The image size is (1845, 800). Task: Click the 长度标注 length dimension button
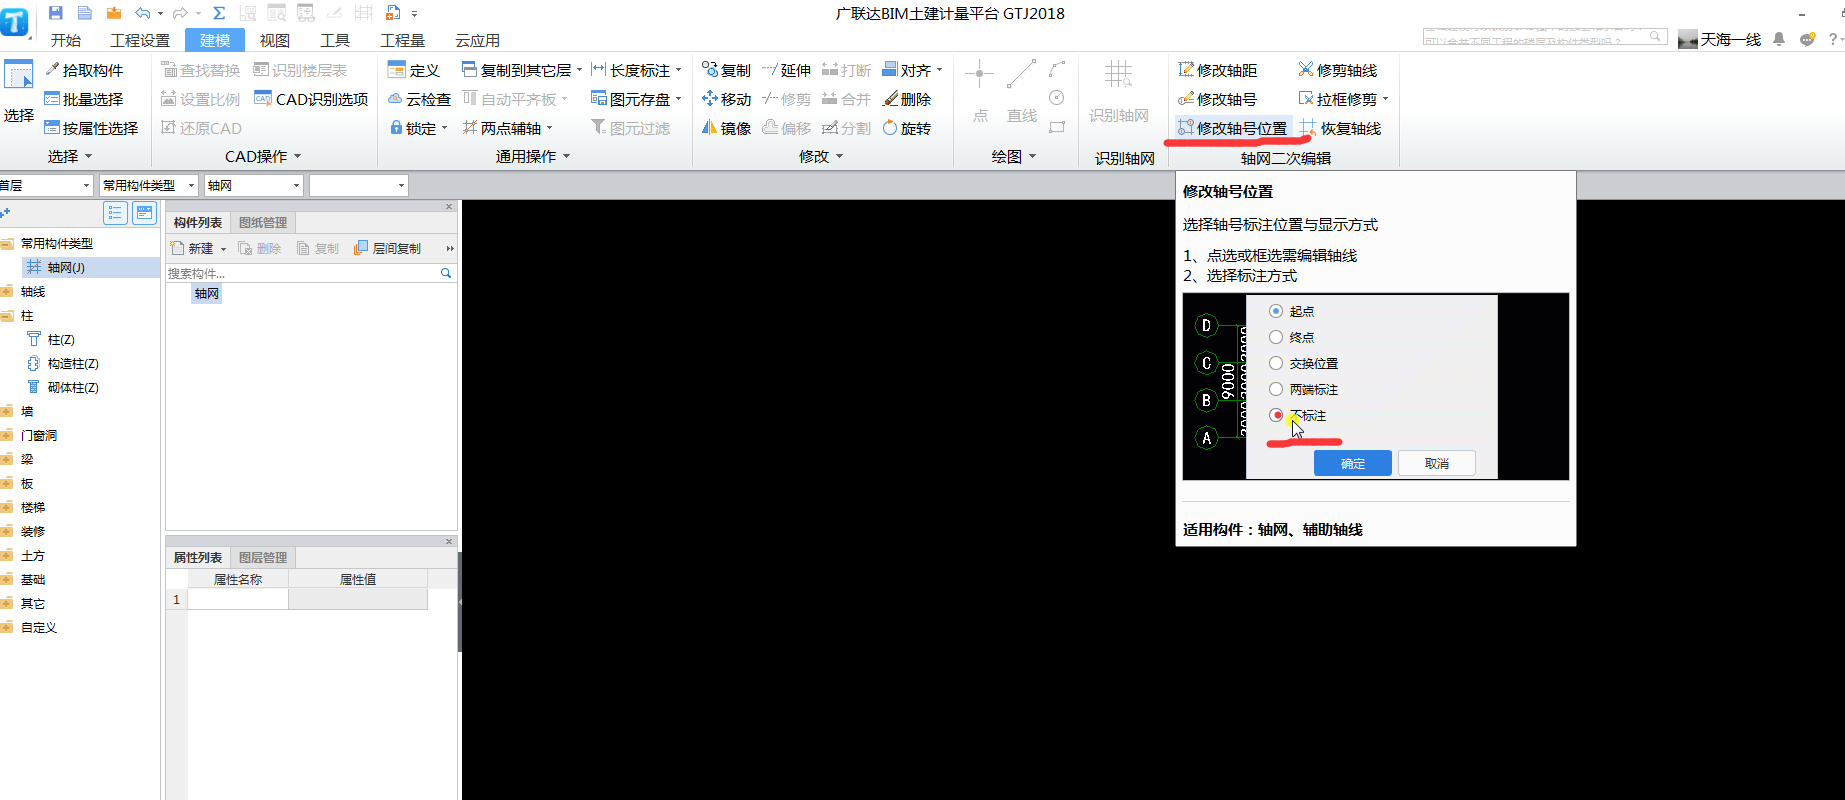pos(636,70)
